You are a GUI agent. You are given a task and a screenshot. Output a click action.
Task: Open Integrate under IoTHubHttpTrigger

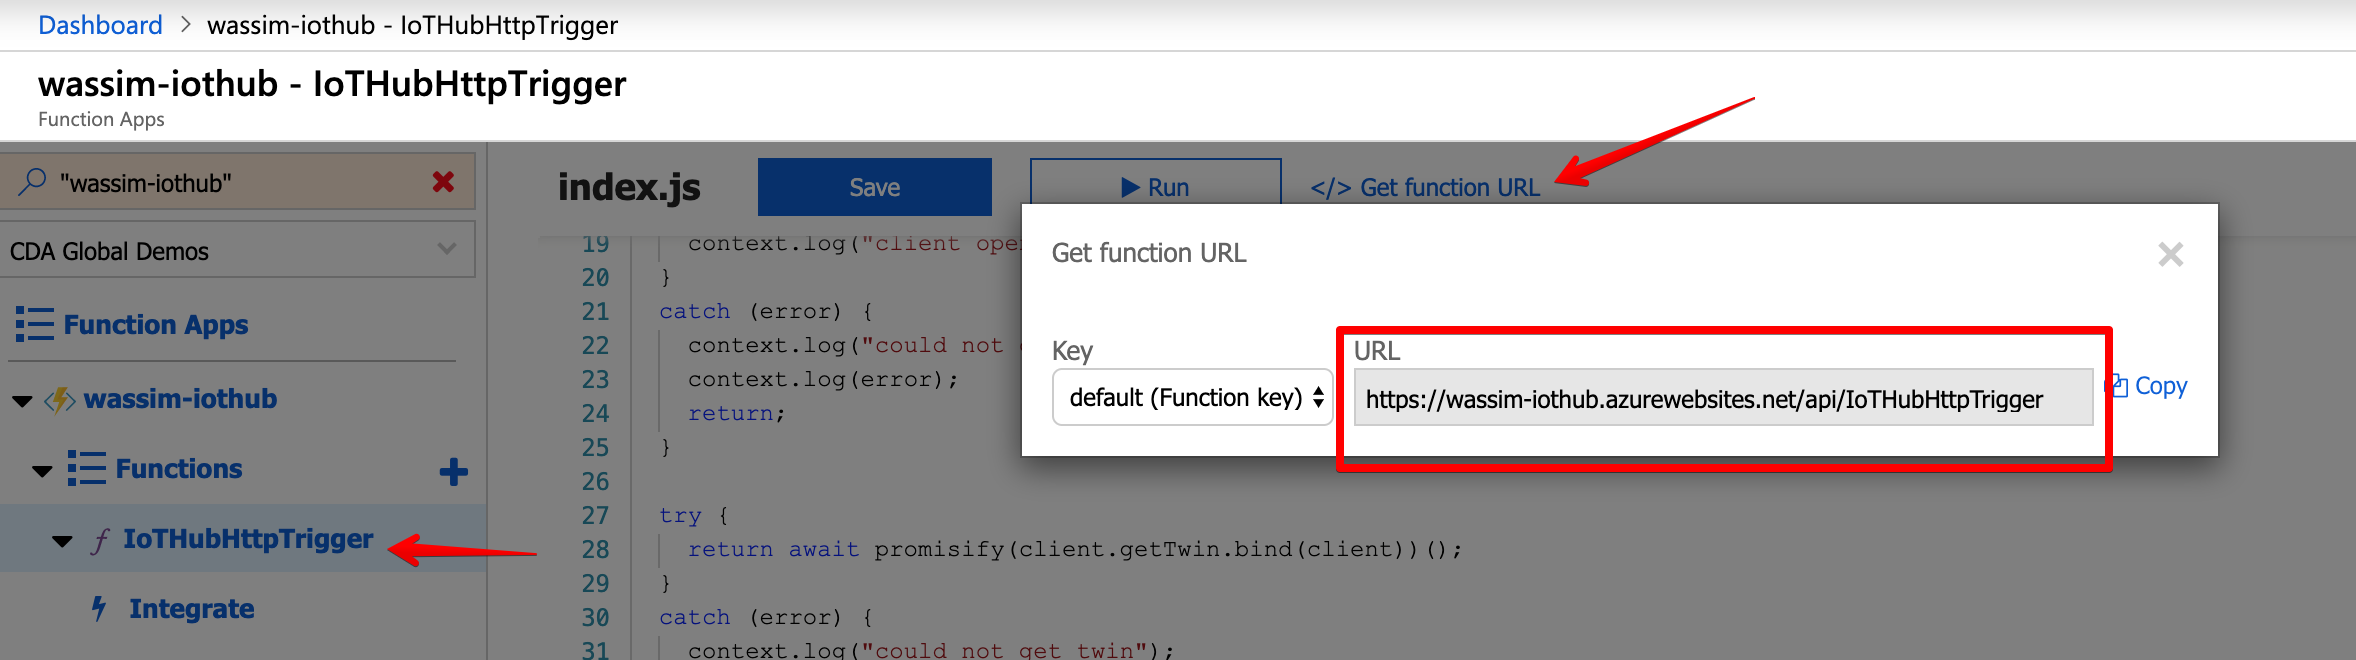(x=191, y=609)
